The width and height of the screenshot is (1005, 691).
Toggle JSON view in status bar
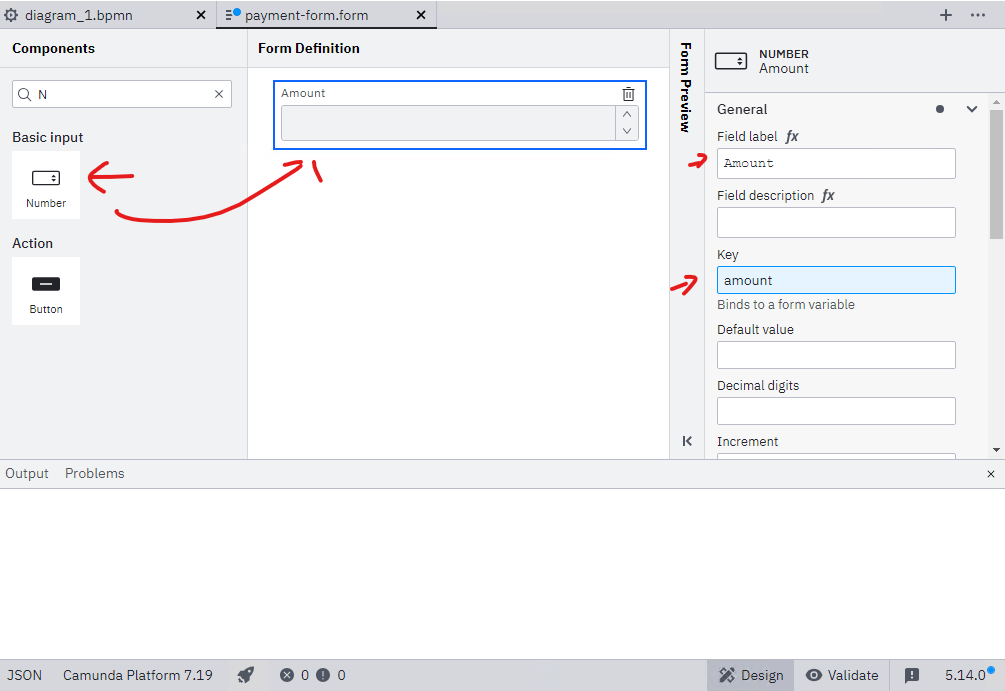[x=24, y=676]
